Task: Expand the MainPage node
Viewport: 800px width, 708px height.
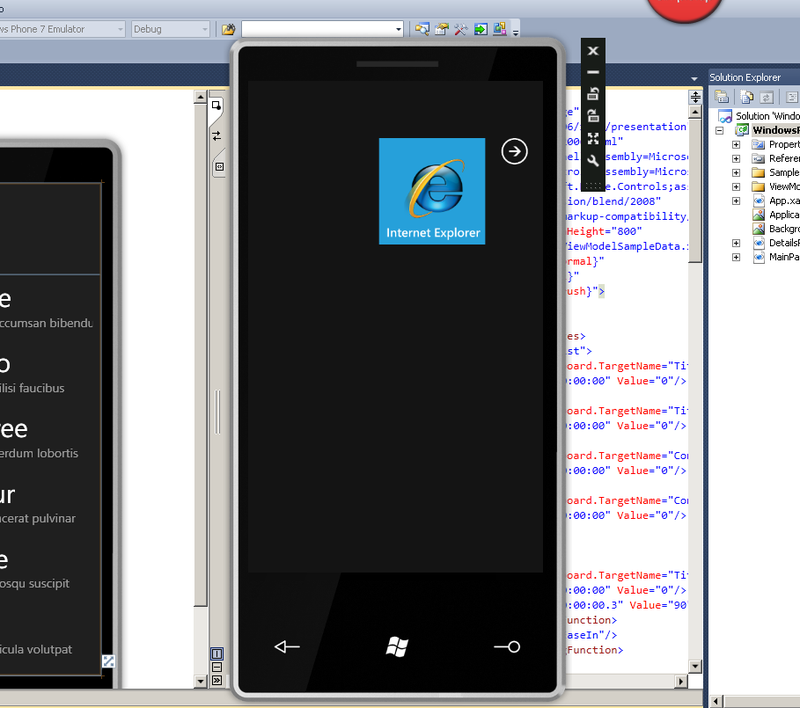Action: coord(736,257)
